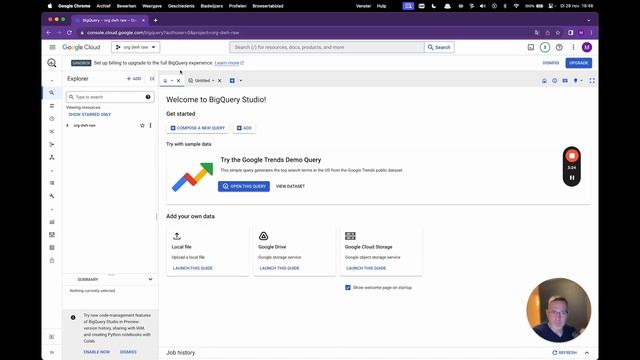Select the SQL workspace magnifier sidebar icon
640x360 pixels.
52,93
